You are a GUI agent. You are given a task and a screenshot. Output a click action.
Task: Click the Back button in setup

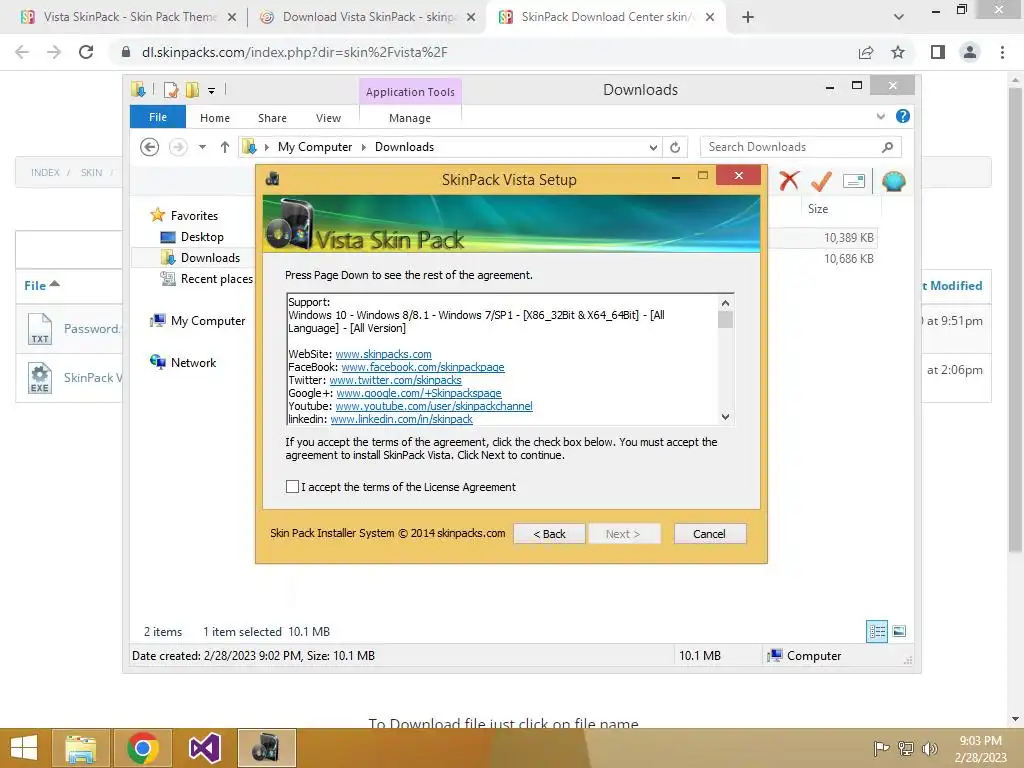[549, 534]
